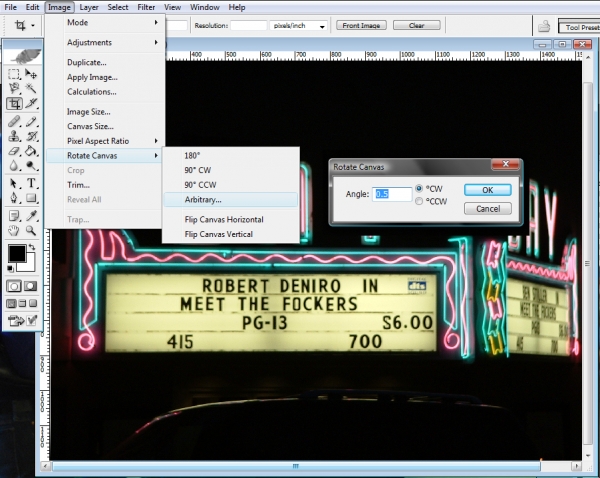Viewport: 600px width, 478px height.
Task: Open the palette well icon in options bar
Action: (x=544, y=26)
